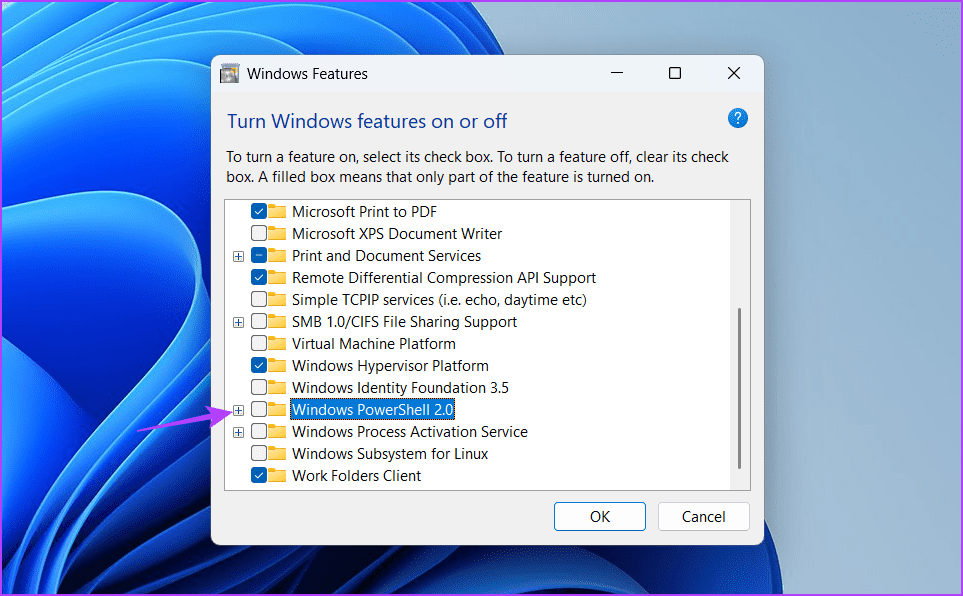
Task: Uncheck the Windows Hypervisor Platform checkbox
Action: [259, 366]
